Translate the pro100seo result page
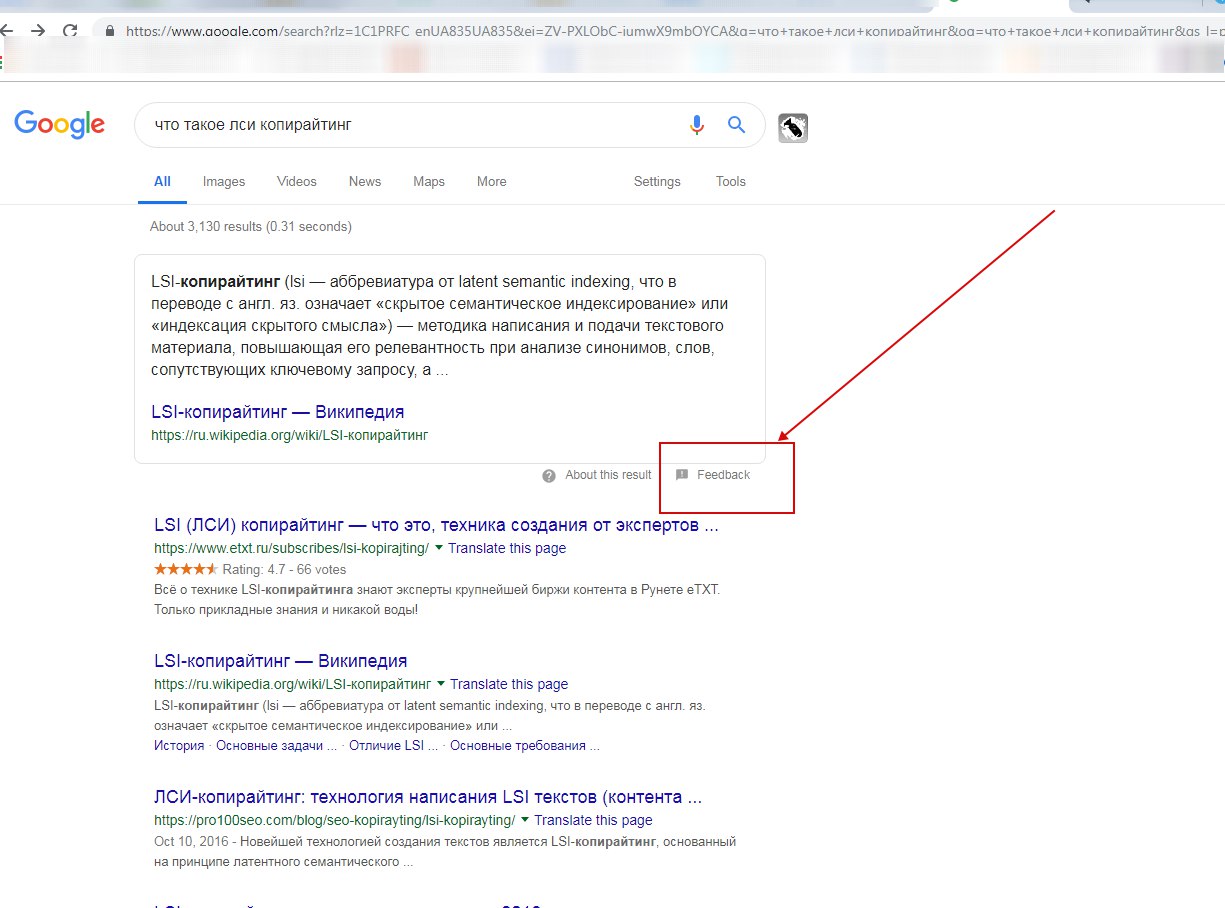The image size is (1225, 908). (593, 820)
